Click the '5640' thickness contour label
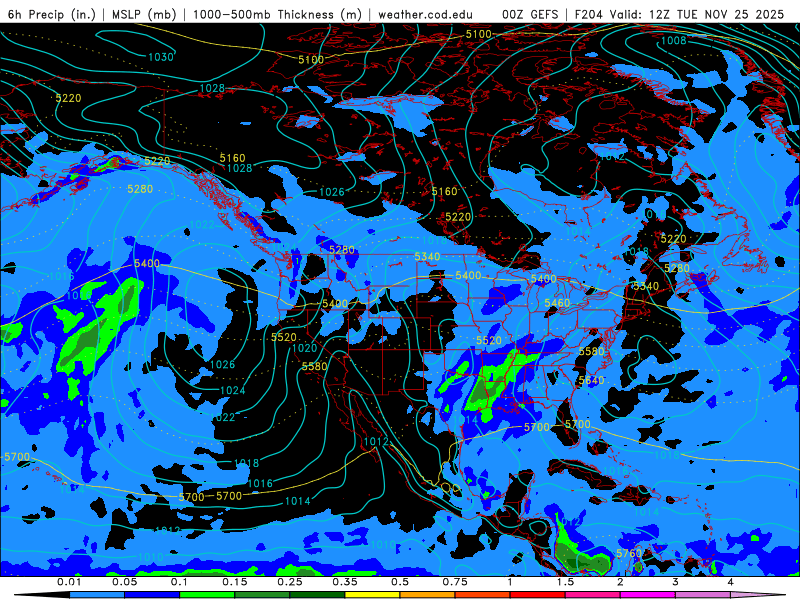 click(x=591, y=381)
